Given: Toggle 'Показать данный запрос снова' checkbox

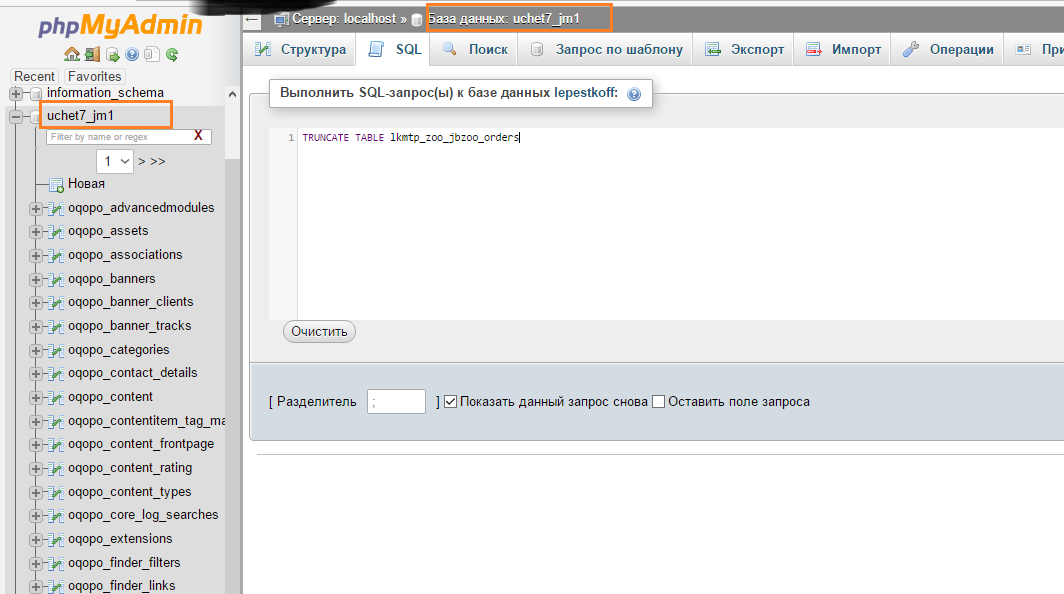Looking at the screenshot, I should coord(450,402).
